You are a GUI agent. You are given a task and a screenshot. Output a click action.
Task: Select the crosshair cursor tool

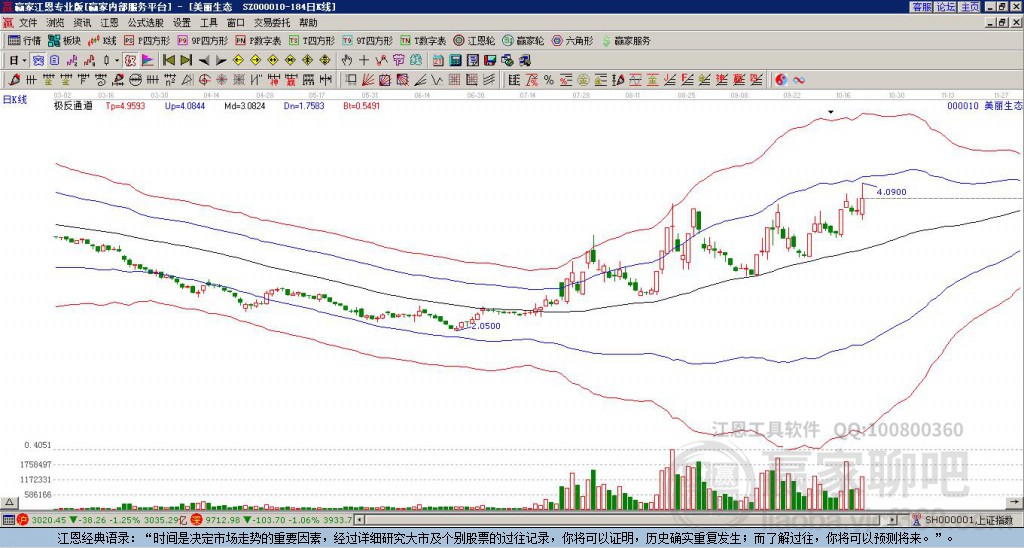[364, 60]
